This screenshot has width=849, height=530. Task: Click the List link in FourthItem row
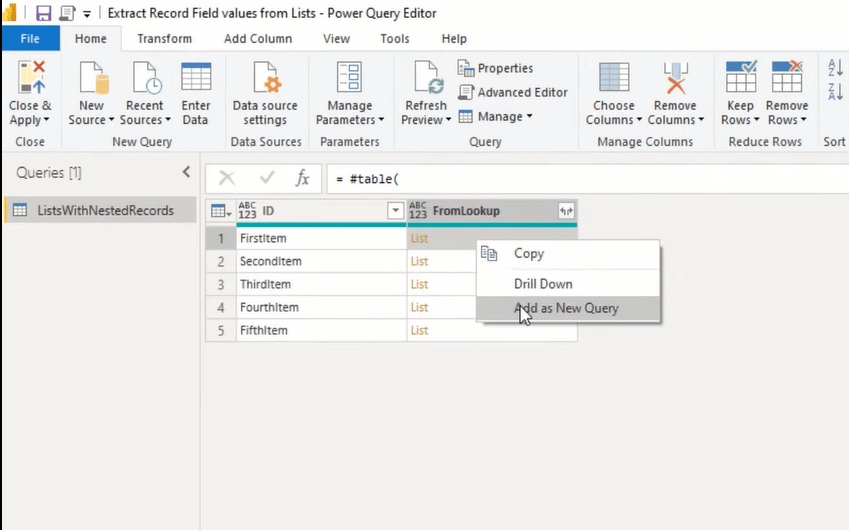pyautogui.click(x=419, y=307)
